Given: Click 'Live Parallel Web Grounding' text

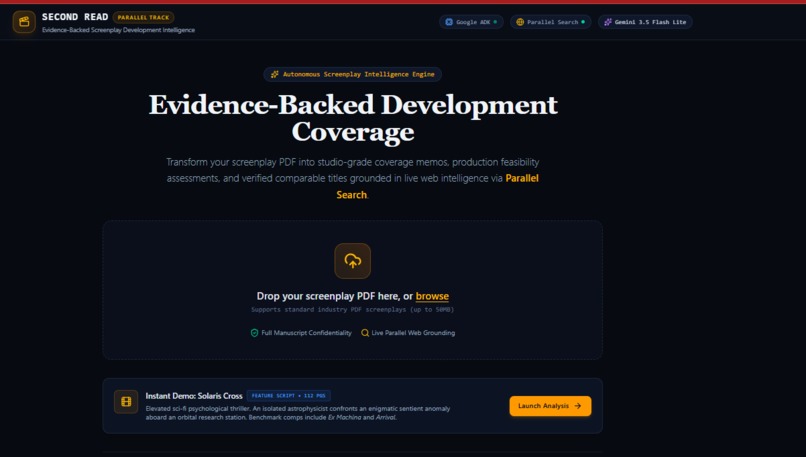Looking at the screenshot, I should (x=413, y=333).
